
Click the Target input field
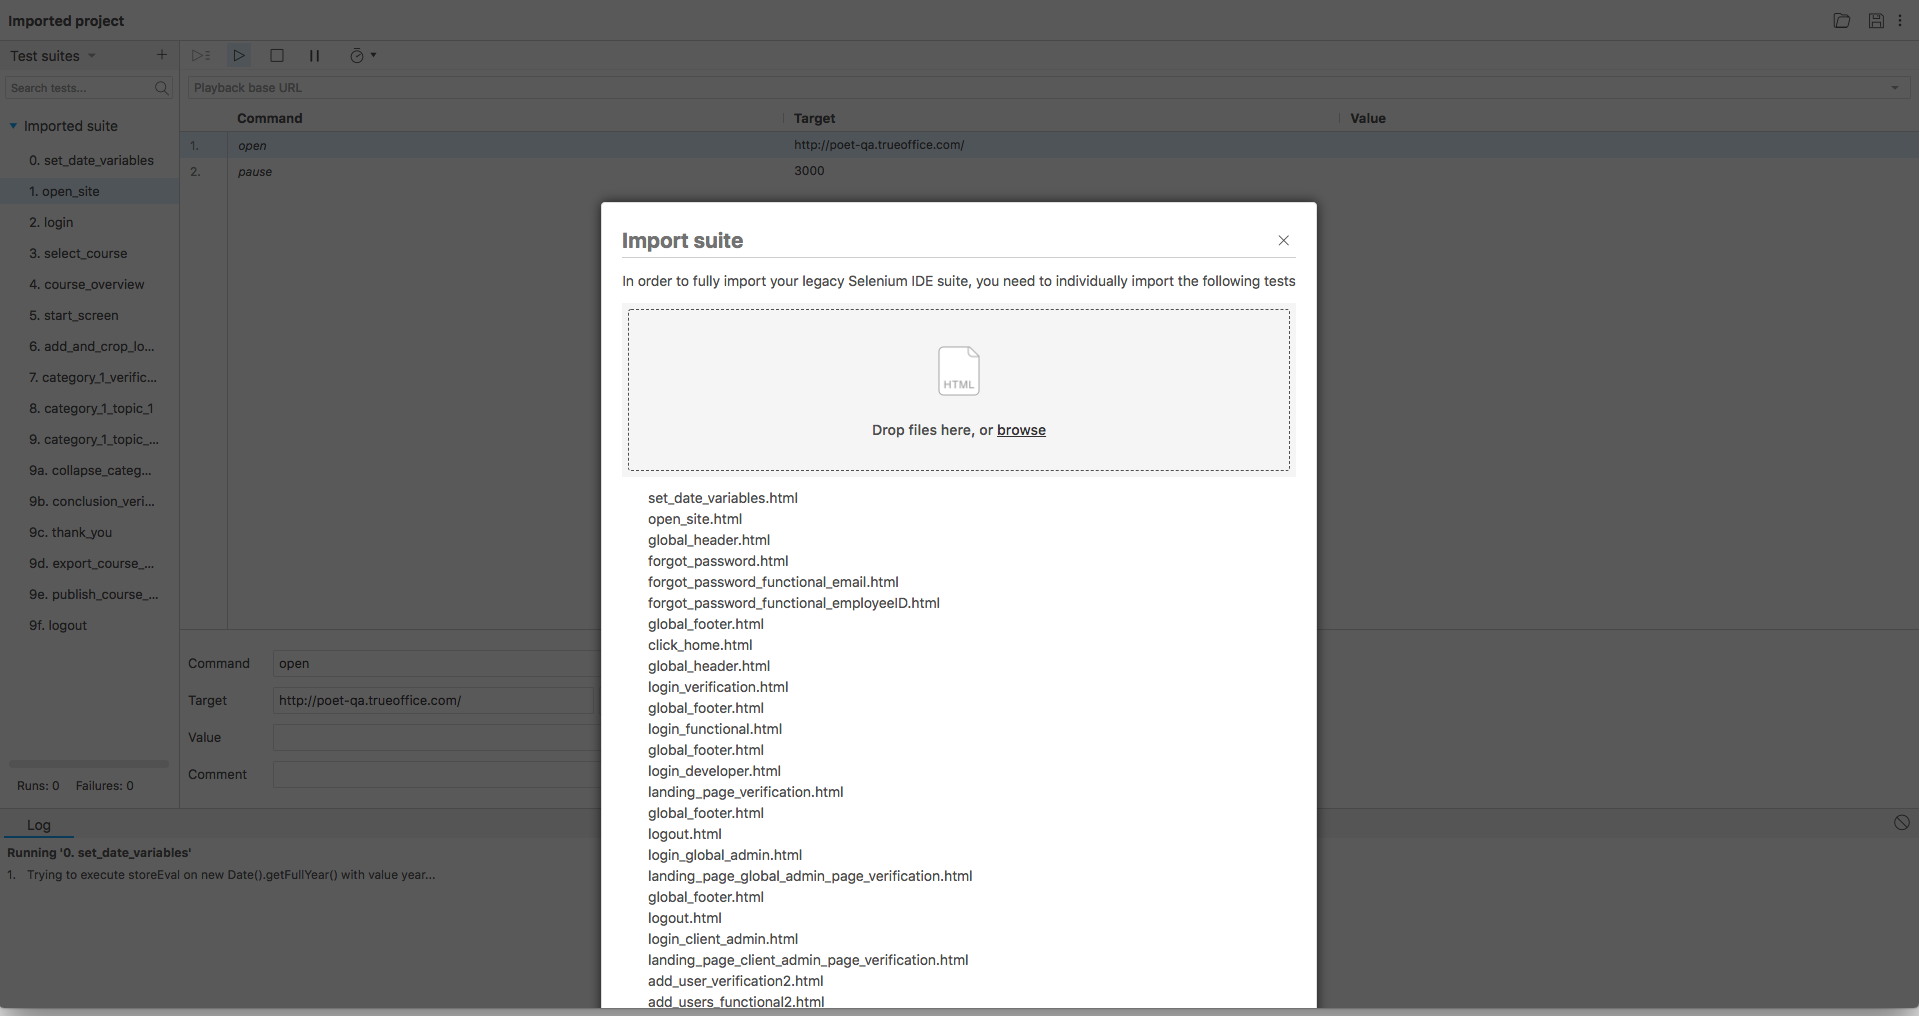click(x=433, y=700)
